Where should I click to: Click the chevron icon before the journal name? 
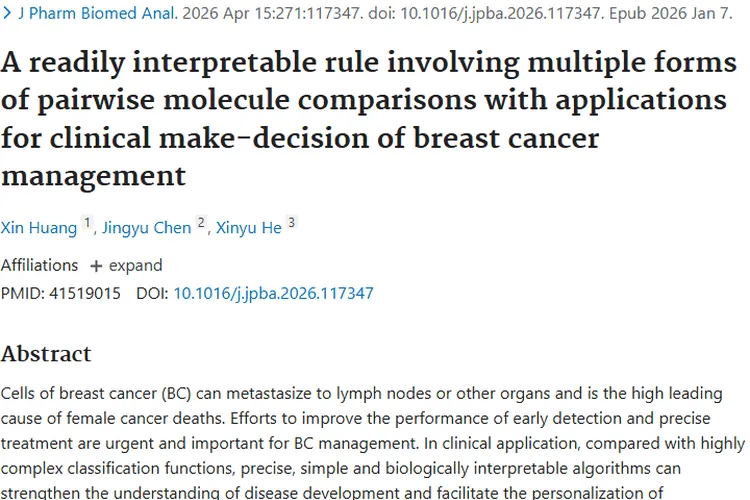click(7, 16)
